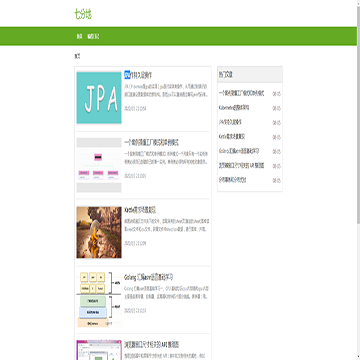
Task: Open the Golang asm entry in sidebar list
Action: click(x=239, y=151)
